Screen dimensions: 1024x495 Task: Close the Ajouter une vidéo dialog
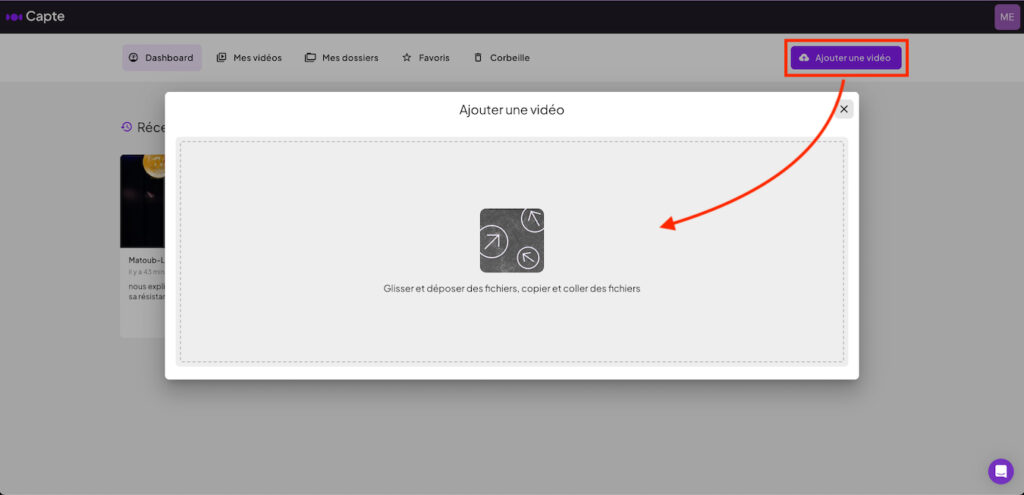click(x=844, y=109)
